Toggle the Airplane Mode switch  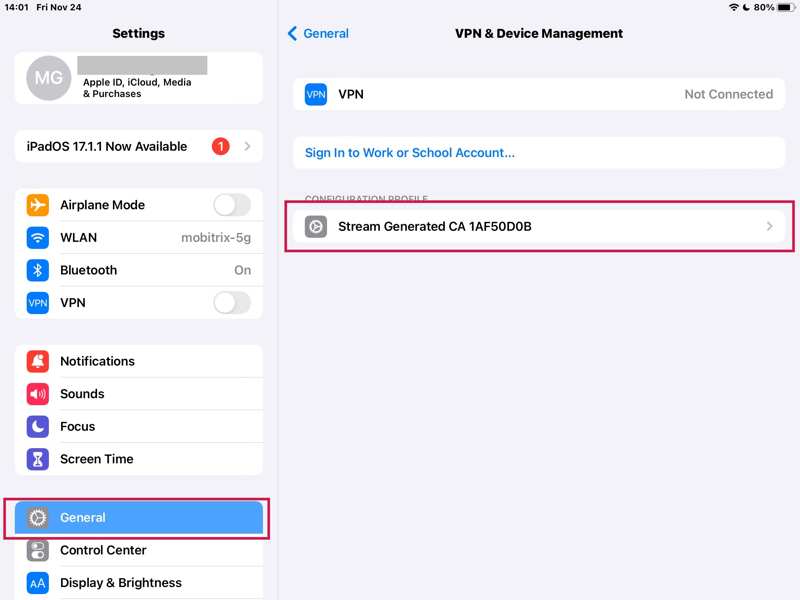point(232,205)
